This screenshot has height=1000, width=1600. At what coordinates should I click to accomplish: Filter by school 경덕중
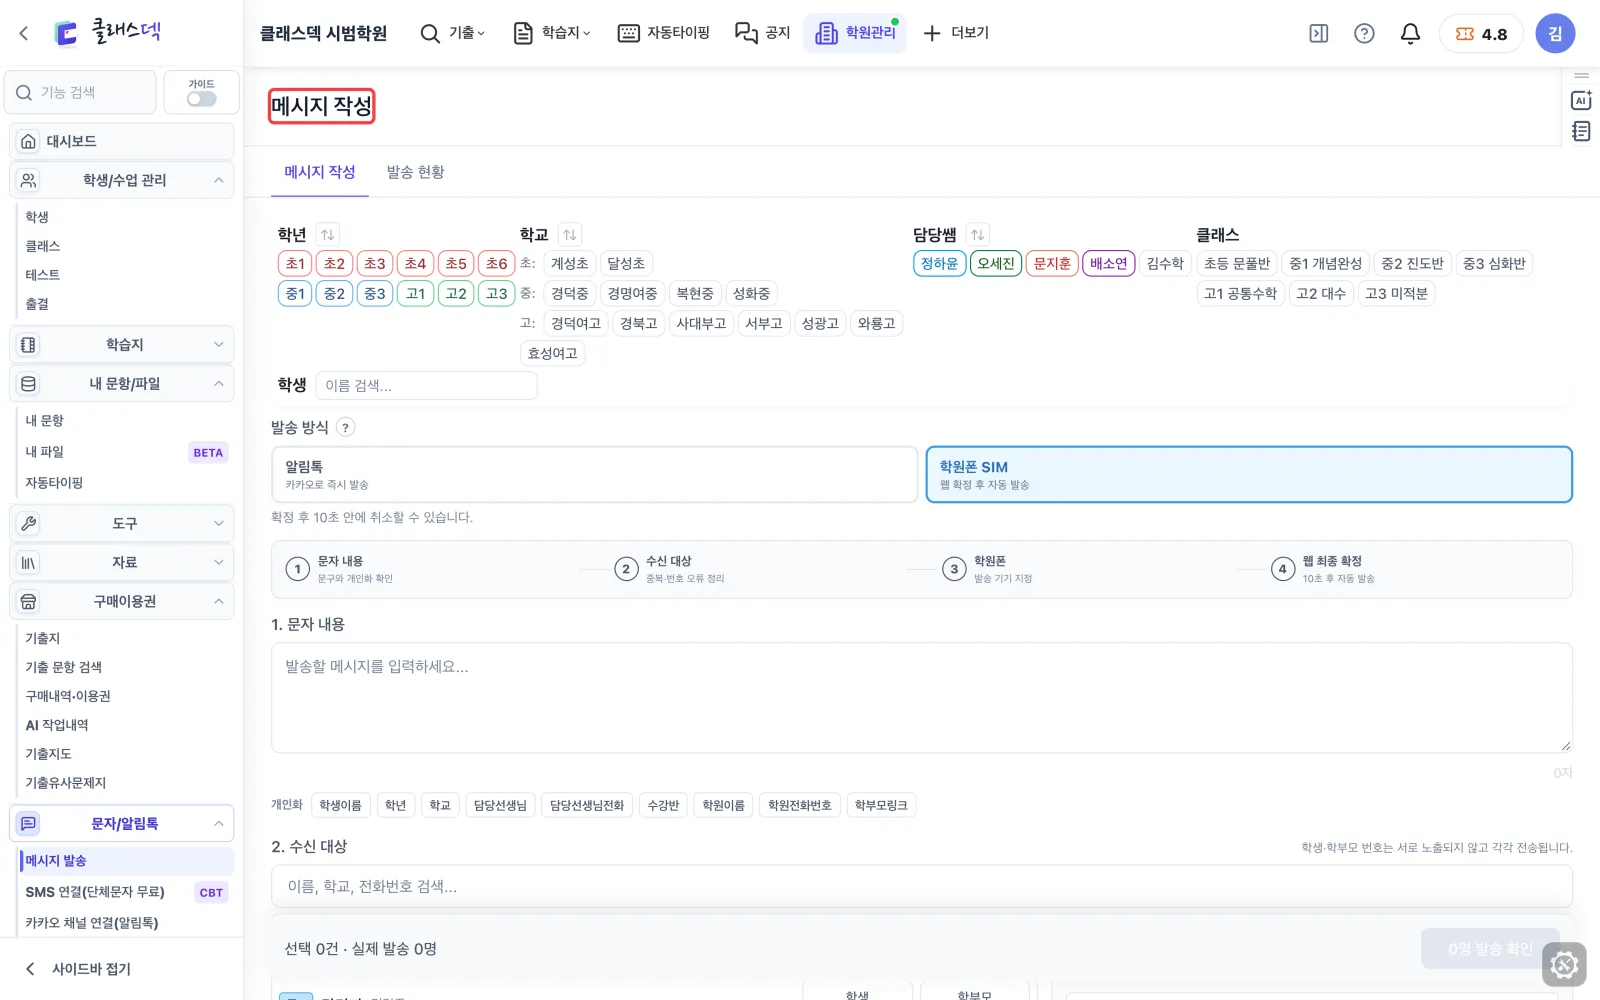click(569, 294)
